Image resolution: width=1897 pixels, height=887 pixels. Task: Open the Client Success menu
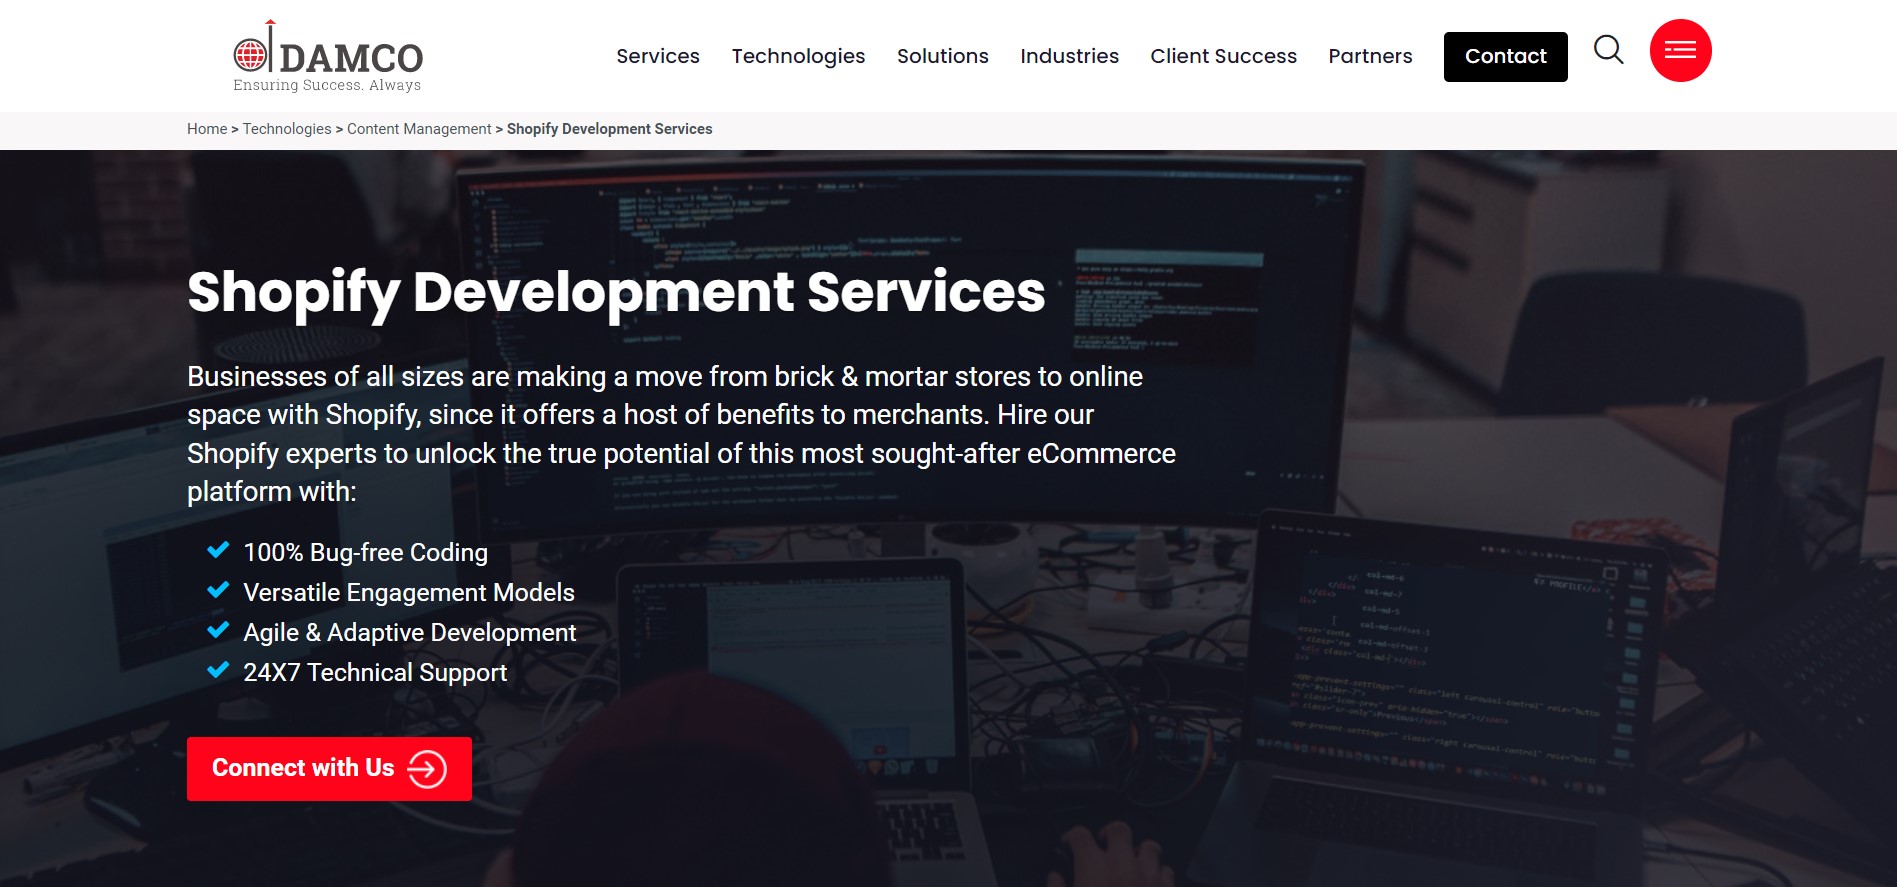(1223, 56)
